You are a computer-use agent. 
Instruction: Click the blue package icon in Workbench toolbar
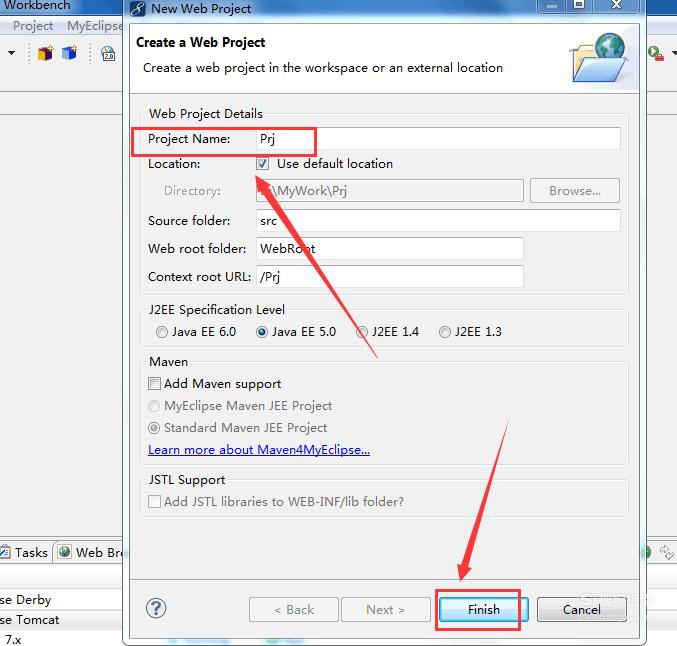pos(69,53)
